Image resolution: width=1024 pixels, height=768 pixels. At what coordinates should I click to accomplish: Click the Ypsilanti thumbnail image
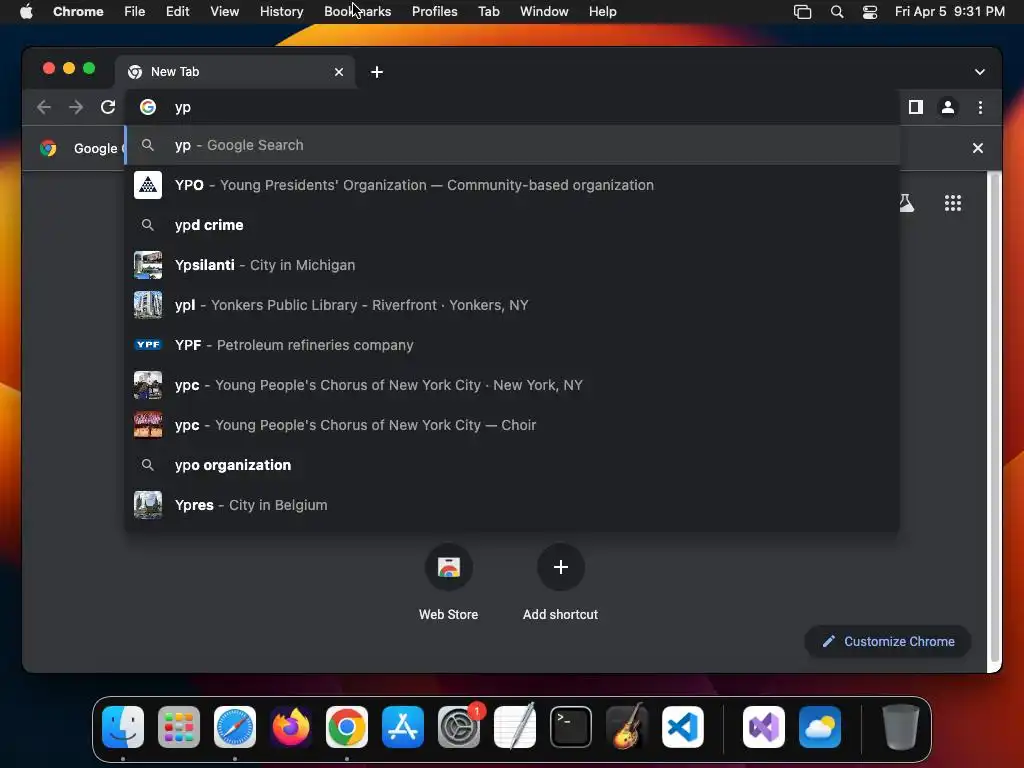pos(148,265)
